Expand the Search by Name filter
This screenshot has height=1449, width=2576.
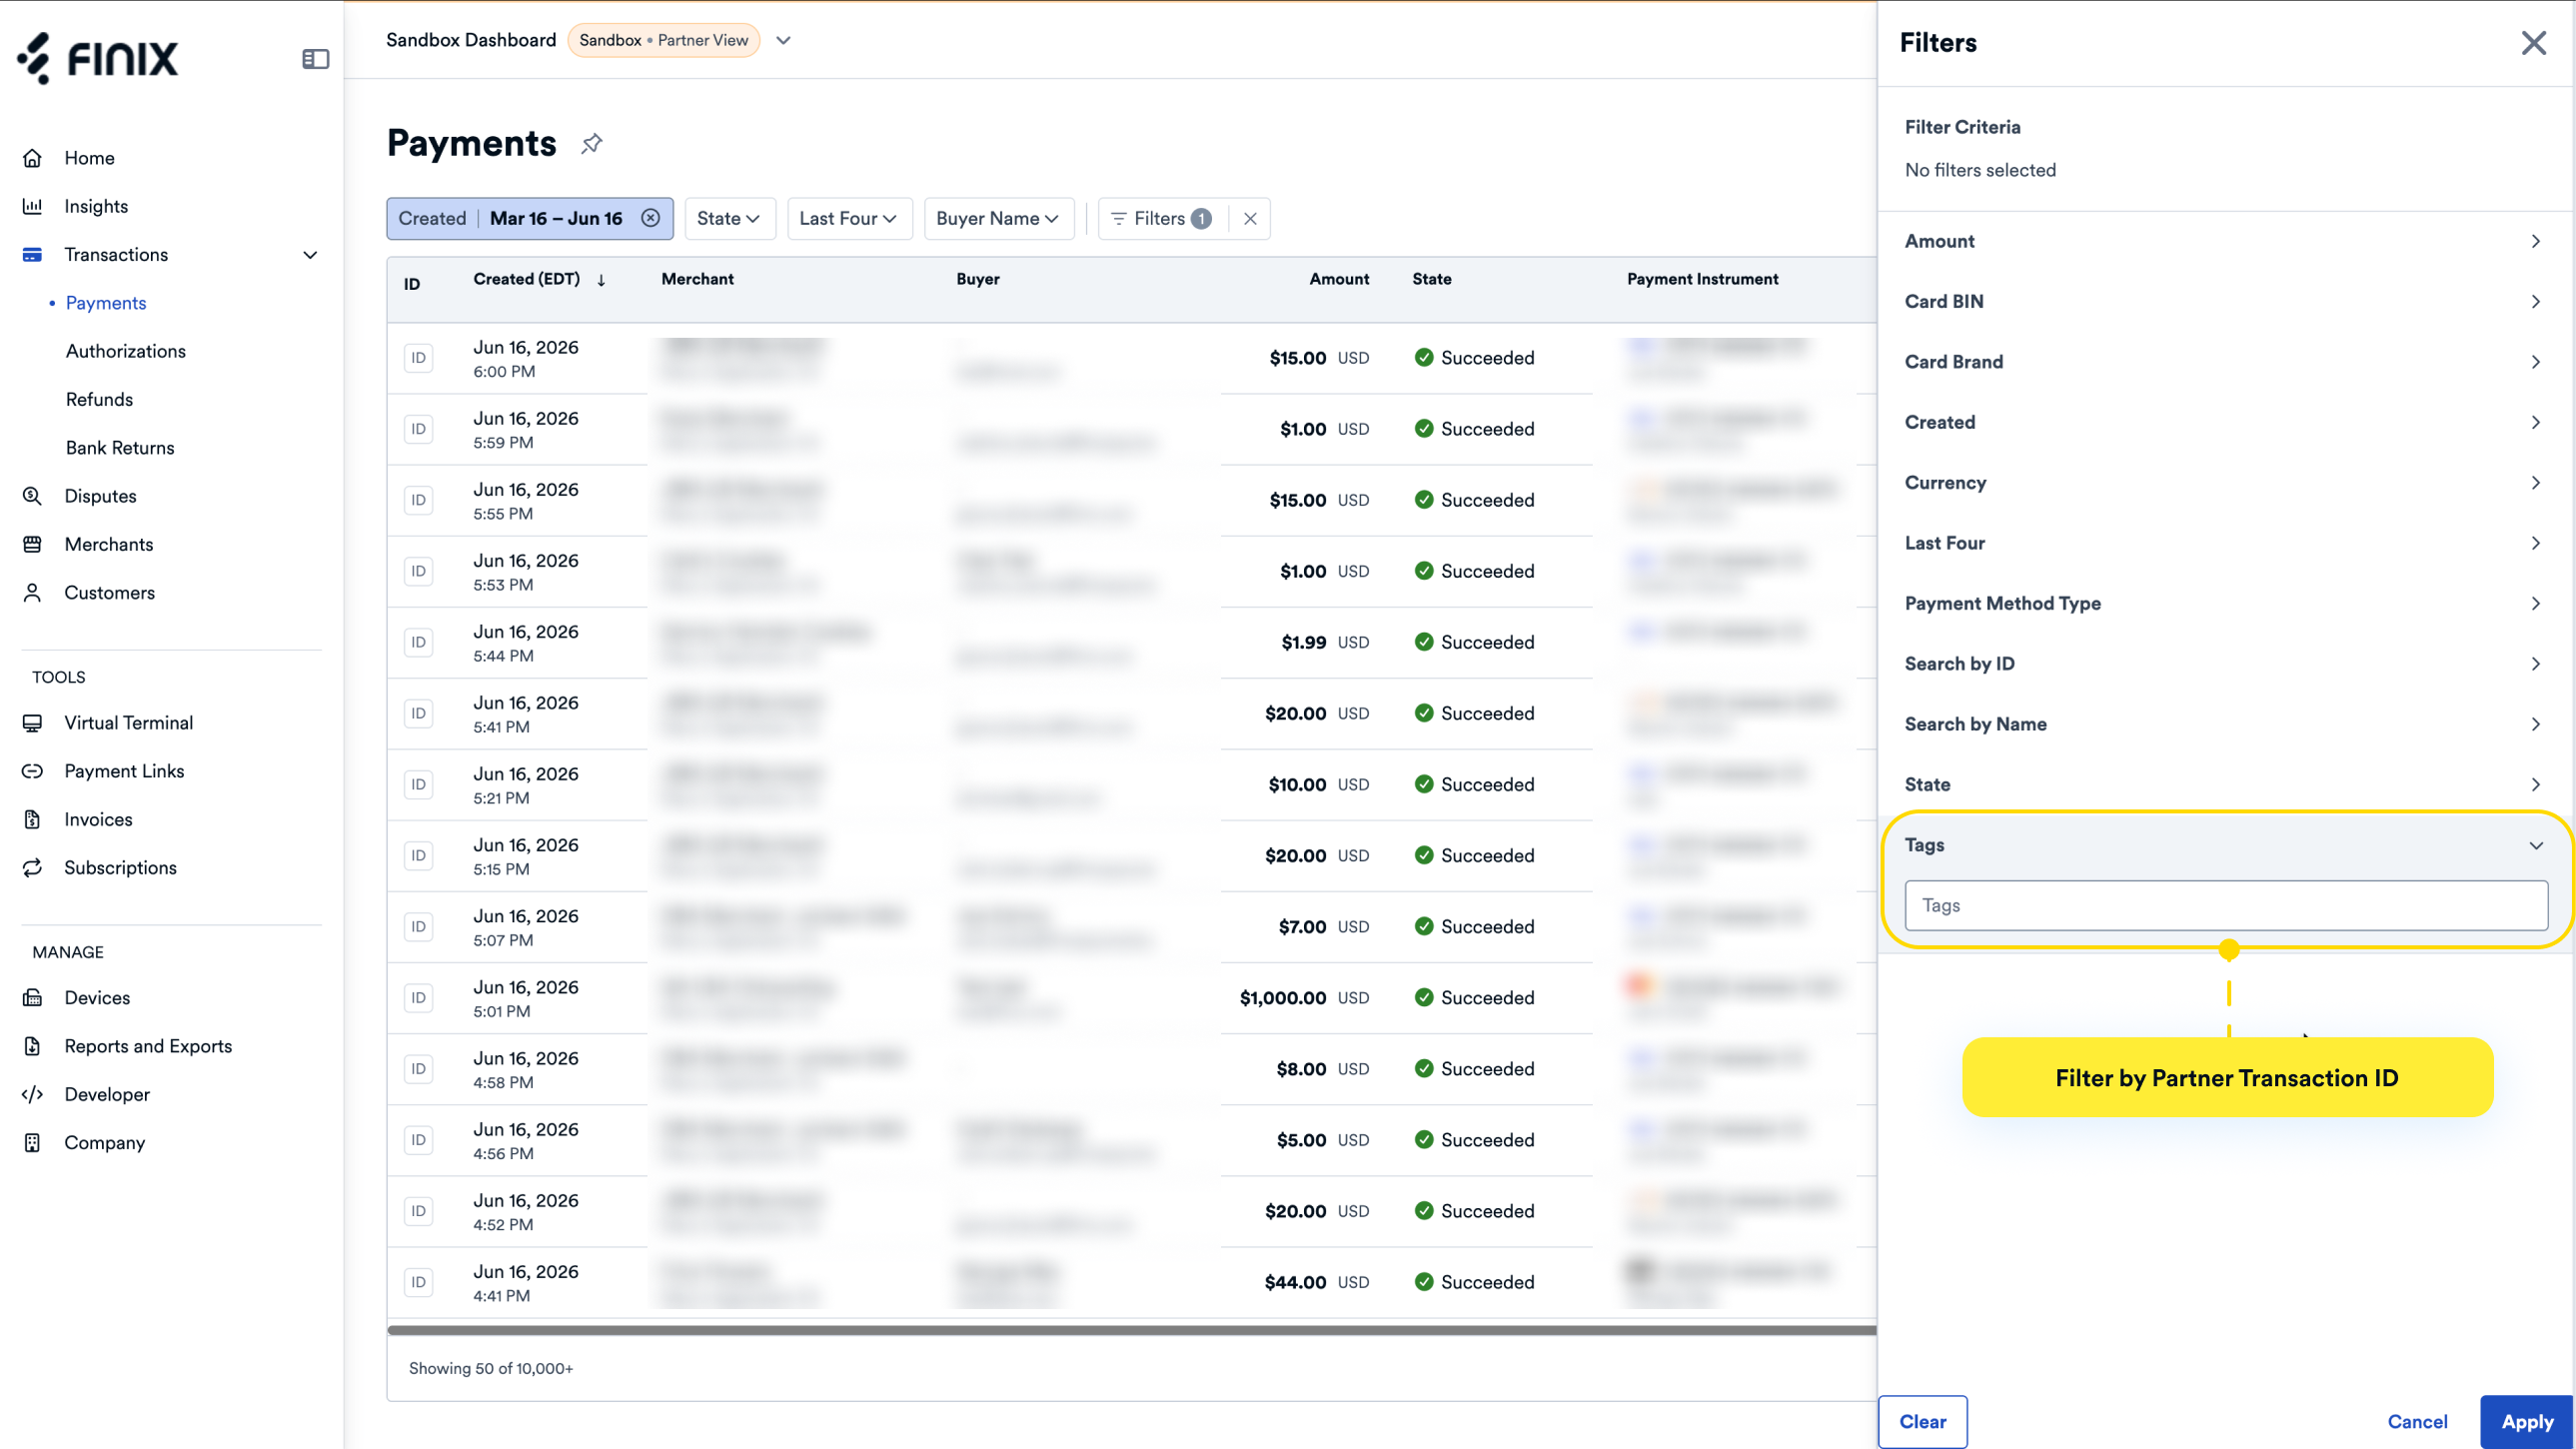coord(2224,724)
